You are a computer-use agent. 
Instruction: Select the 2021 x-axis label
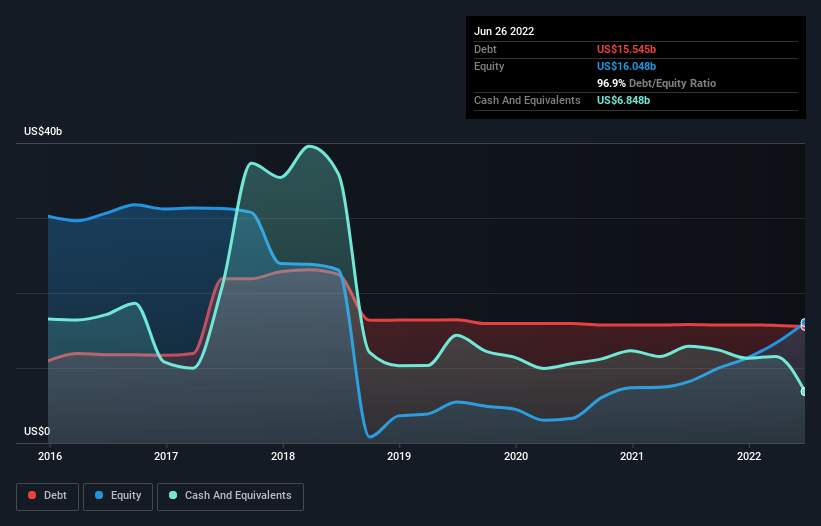(x=632, y=456)
